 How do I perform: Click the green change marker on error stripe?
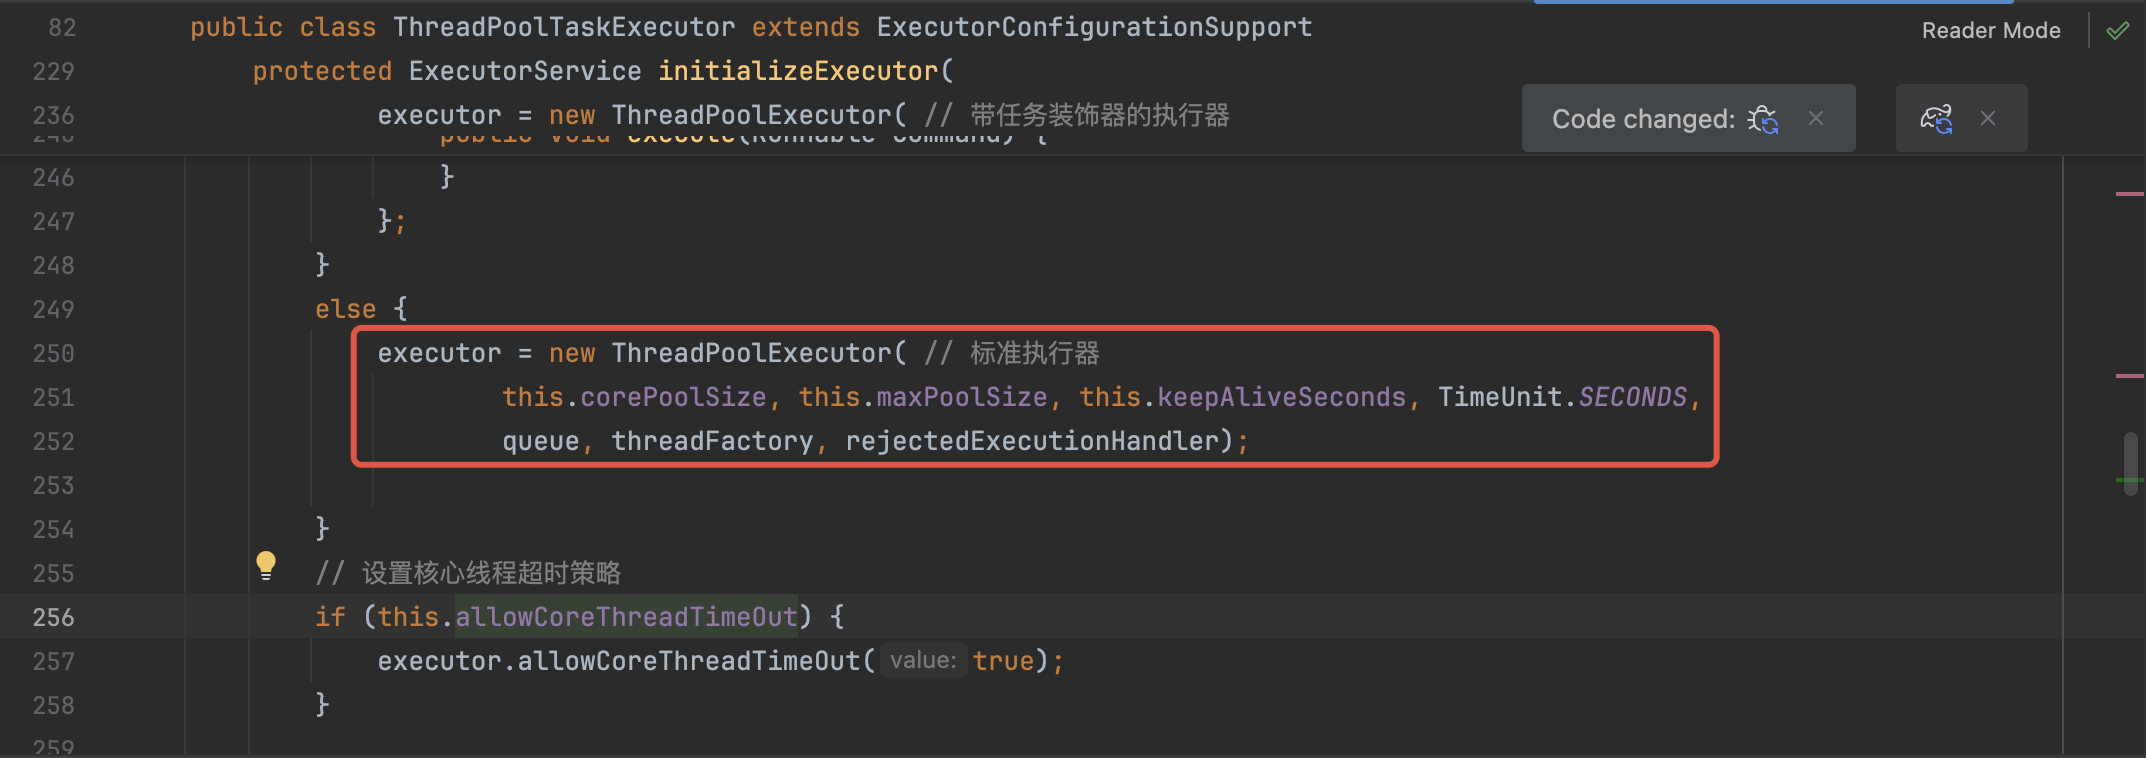[x=2129, y=481]
